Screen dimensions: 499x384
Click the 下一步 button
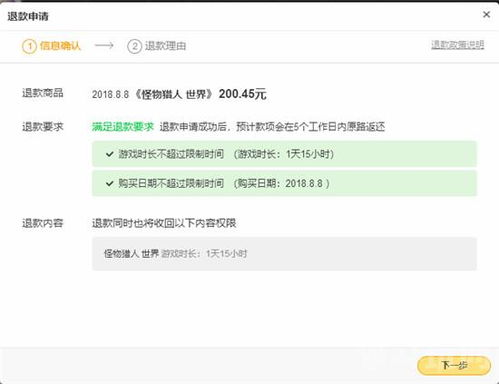[454, 365]
